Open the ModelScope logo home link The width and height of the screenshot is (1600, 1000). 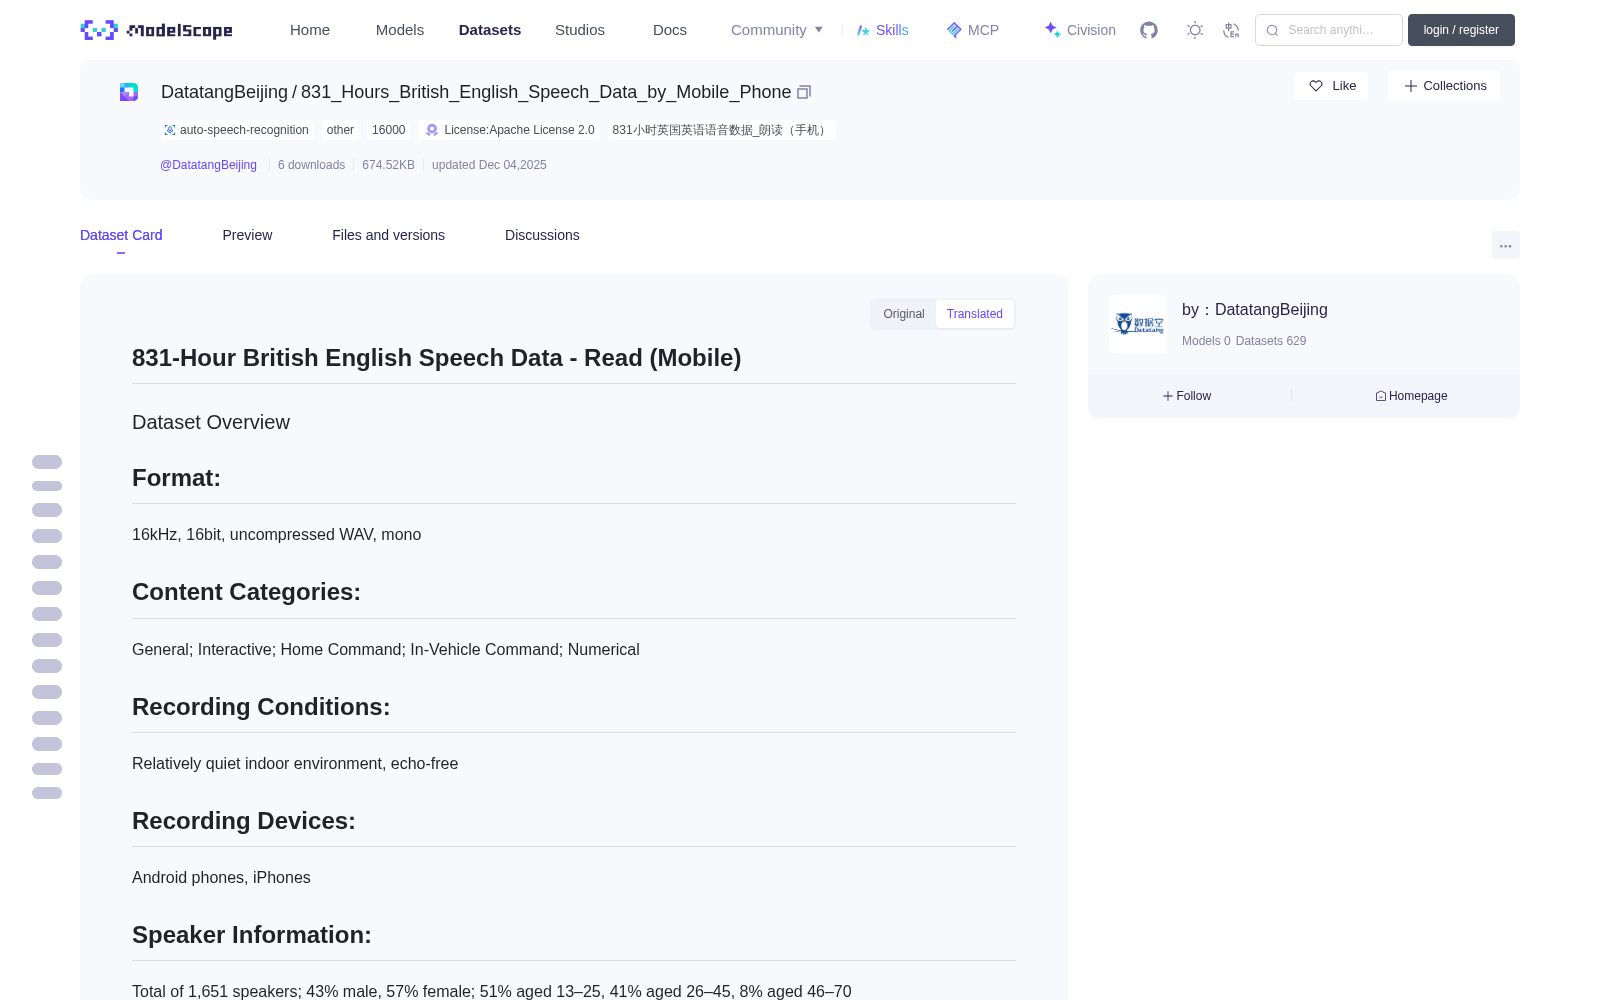click(157, 30)
